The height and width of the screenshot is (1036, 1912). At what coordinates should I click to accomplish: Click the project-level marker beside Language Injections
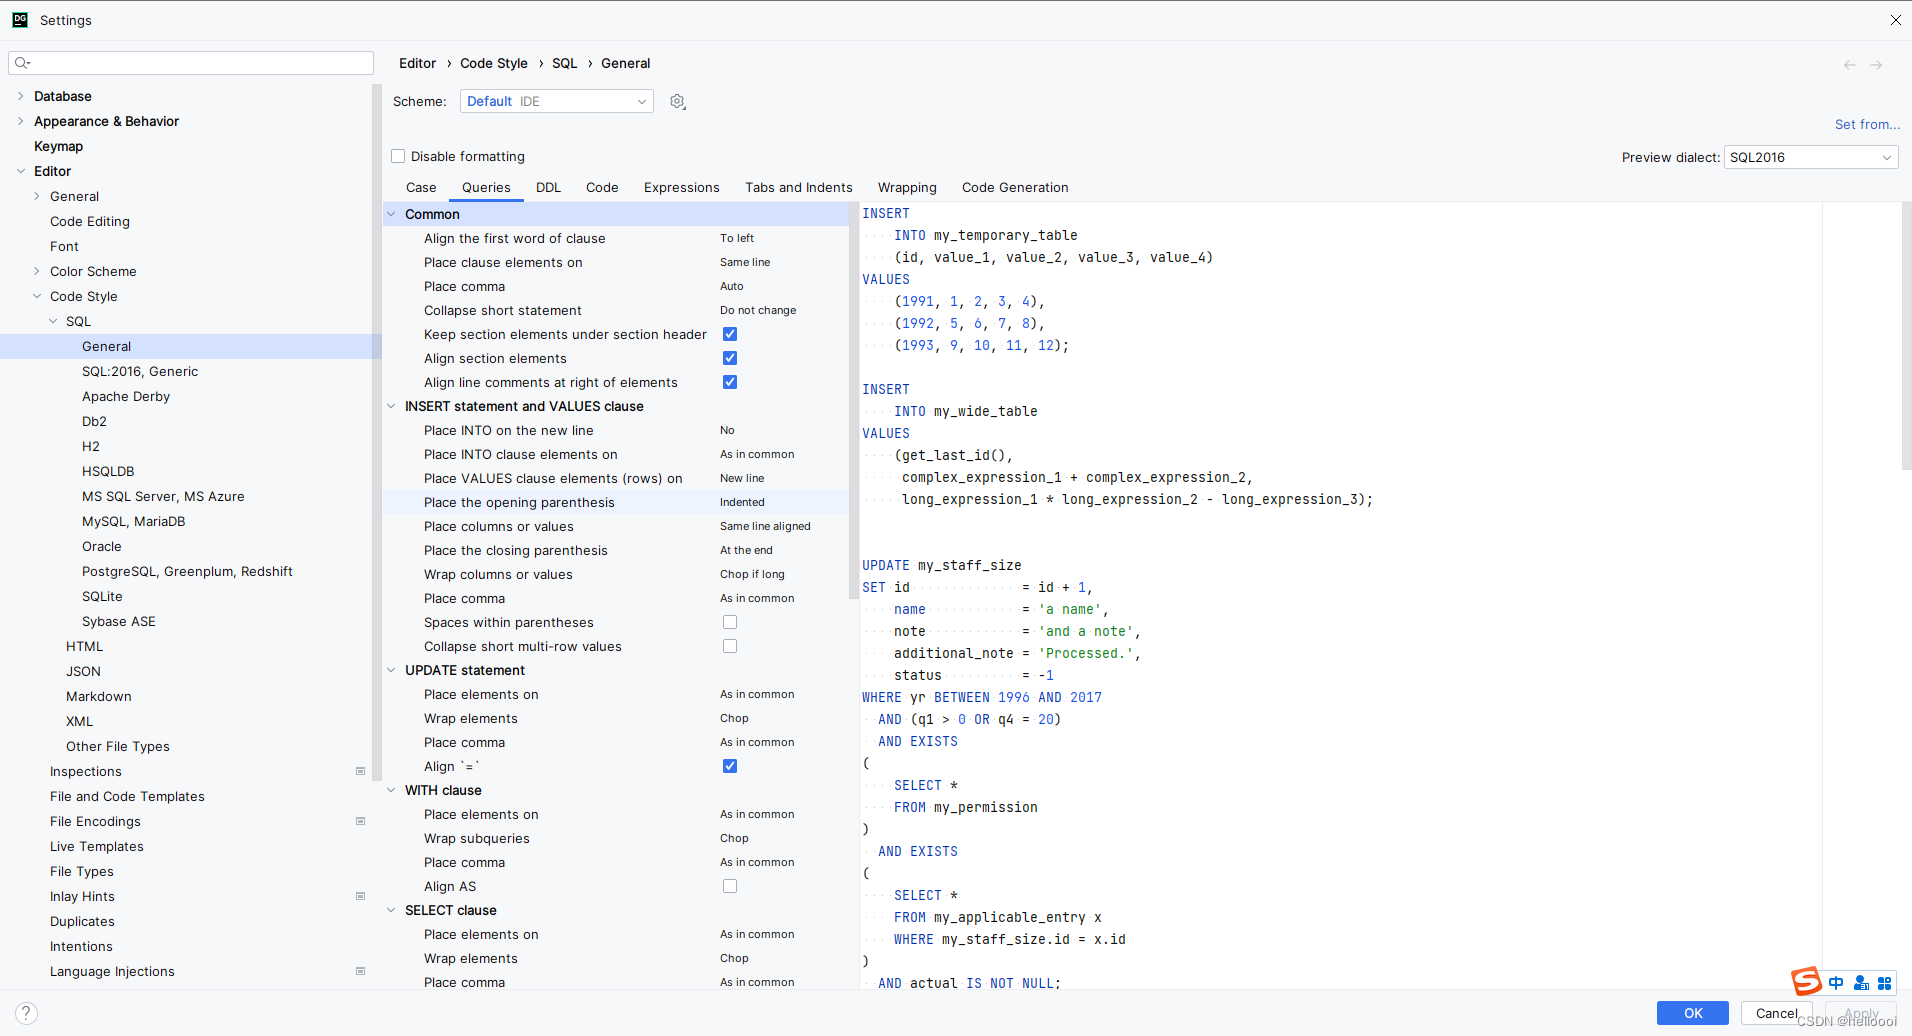tap(360, 971)
